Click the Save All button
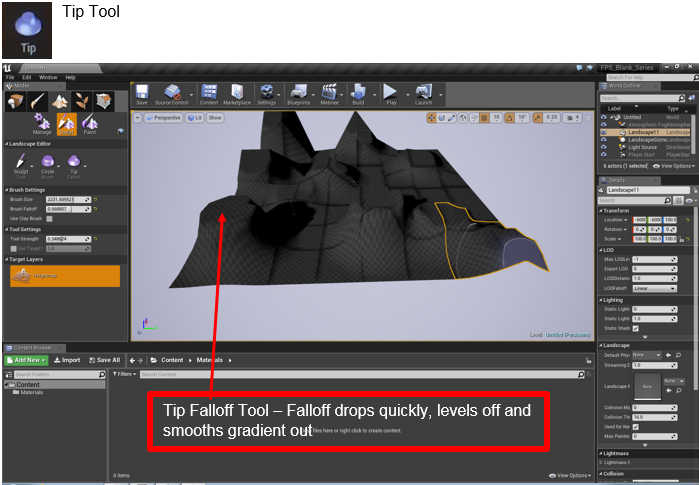The width and height of the screenshot is (699, 485). (x=105, y=360)
